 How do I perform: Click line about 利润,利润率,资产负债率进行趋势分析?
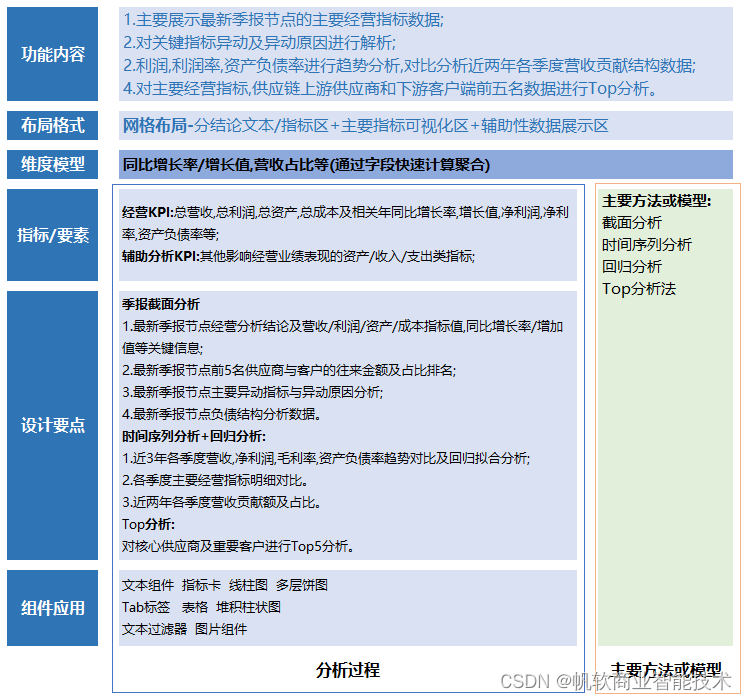click(409, 66)
